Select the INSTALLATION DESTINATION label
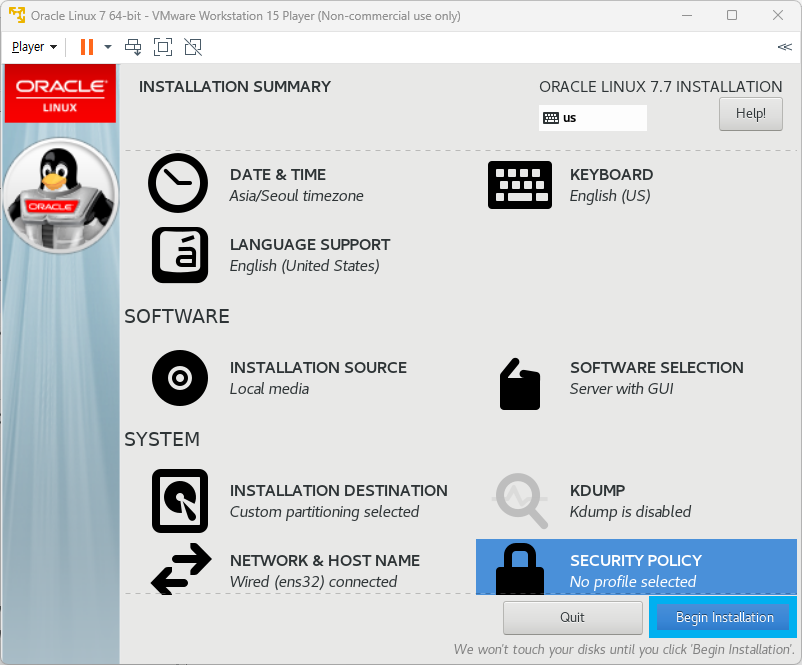This screenshot has height=665, width=802. click(339, 491)
